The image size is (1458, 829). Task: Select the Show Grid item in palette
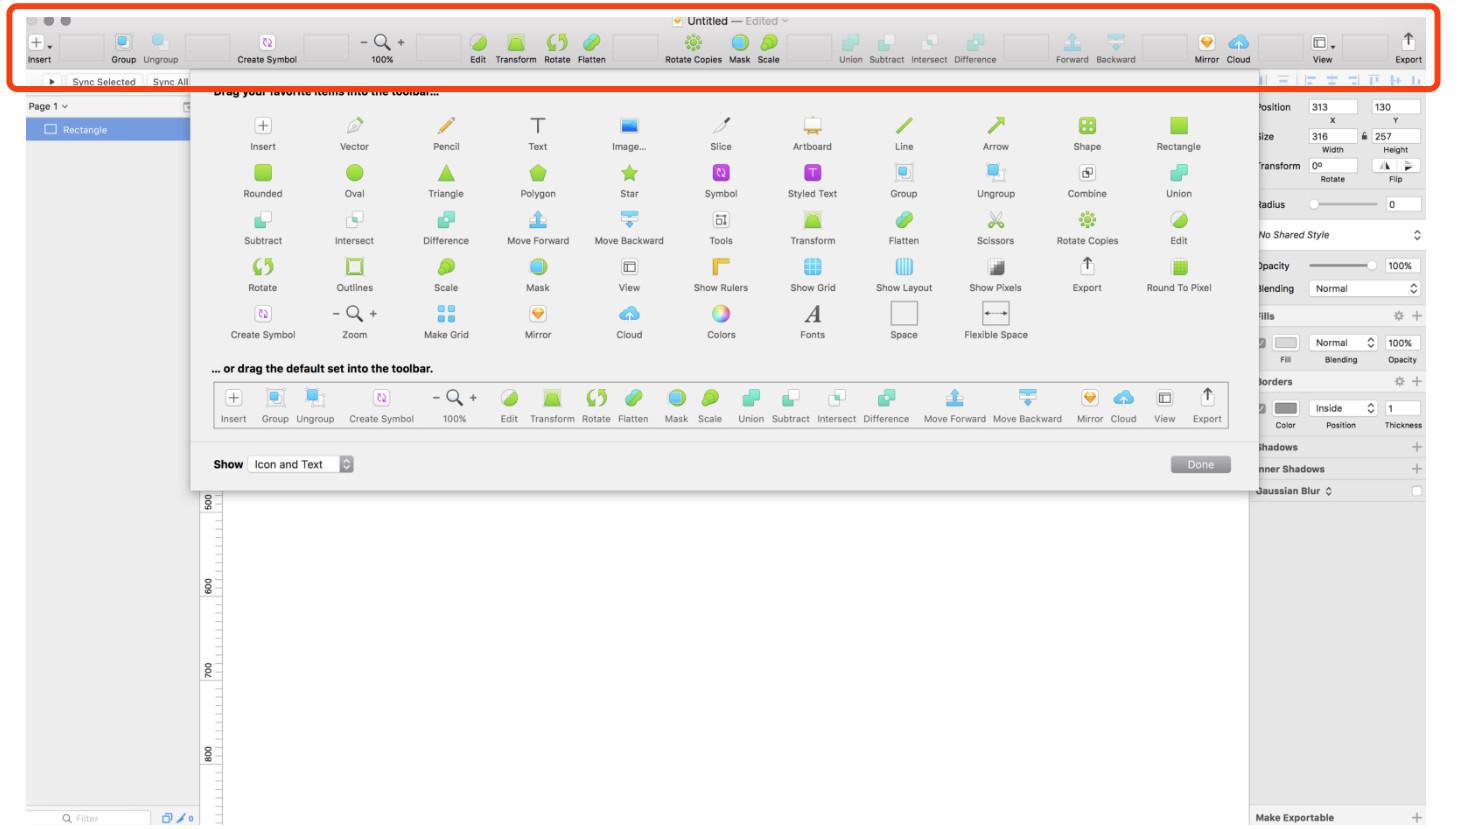tap(812, 274)
